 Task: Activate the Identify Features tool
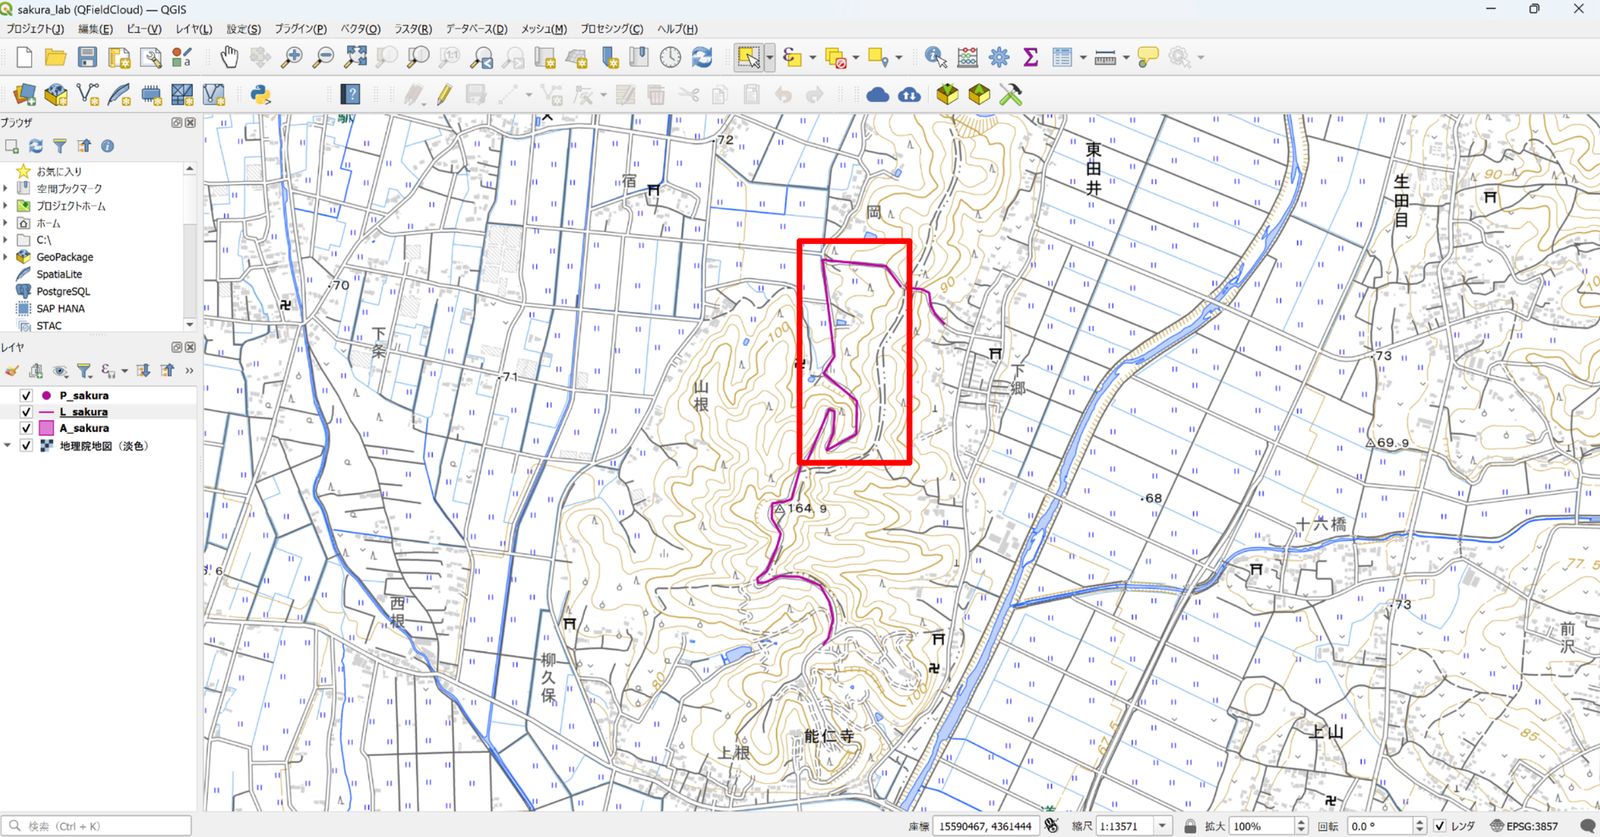935,57
